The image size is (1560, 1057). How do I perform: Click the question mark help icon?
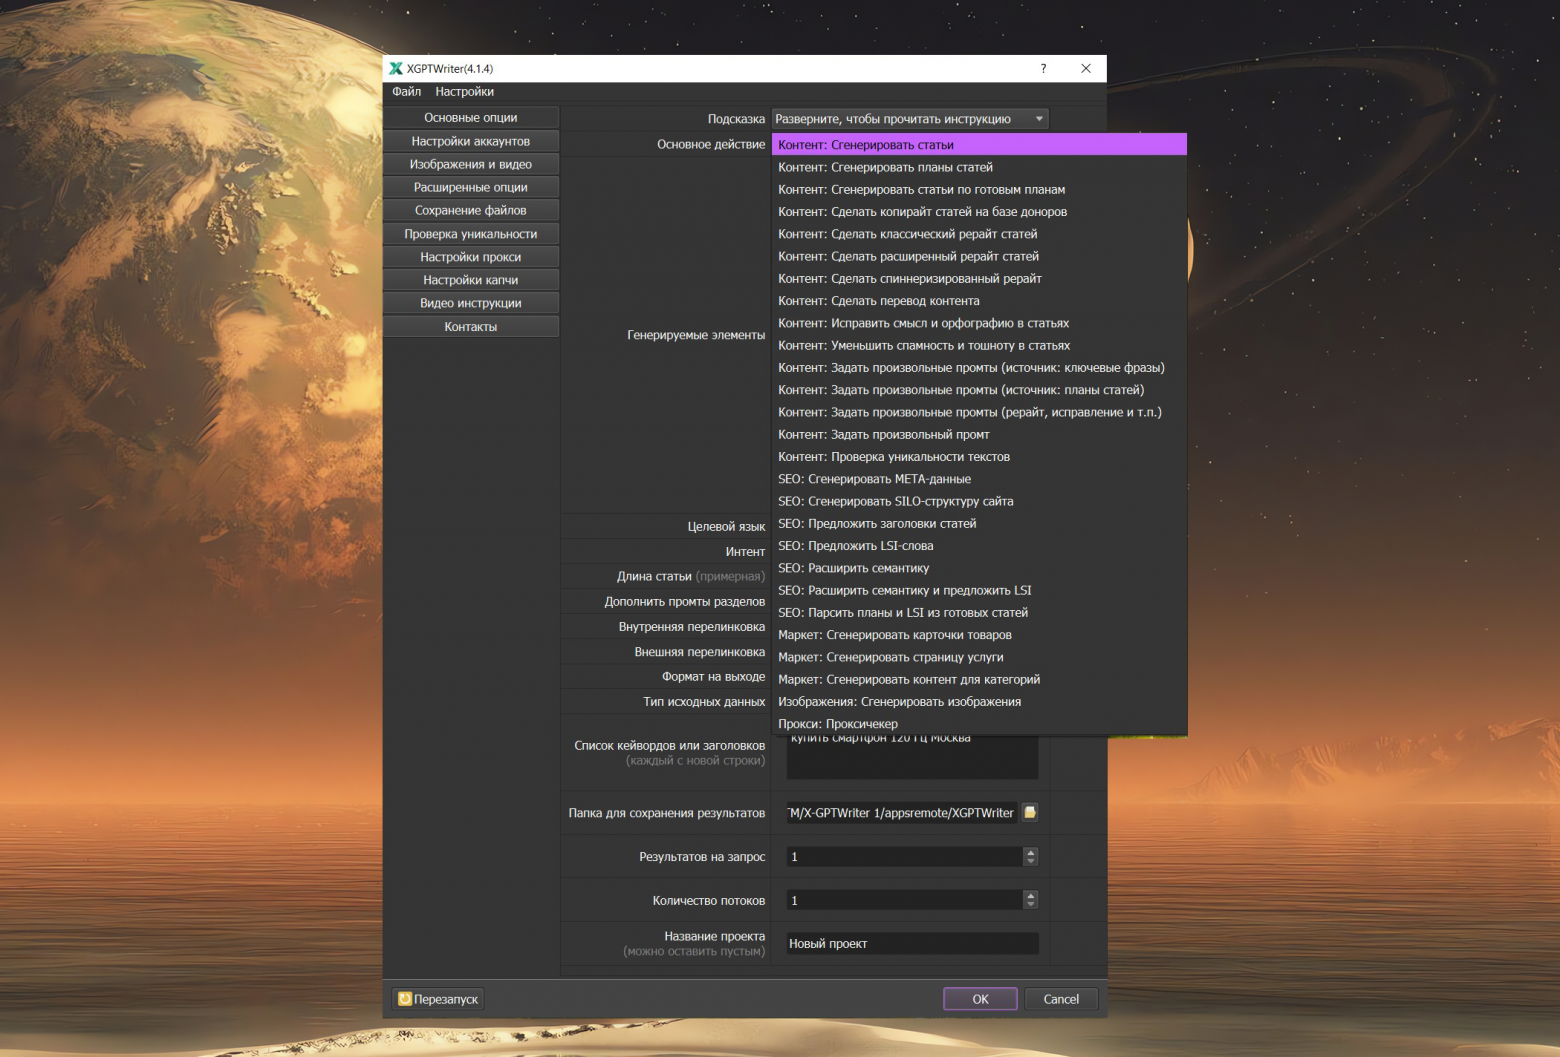(x=1043, y=68)
